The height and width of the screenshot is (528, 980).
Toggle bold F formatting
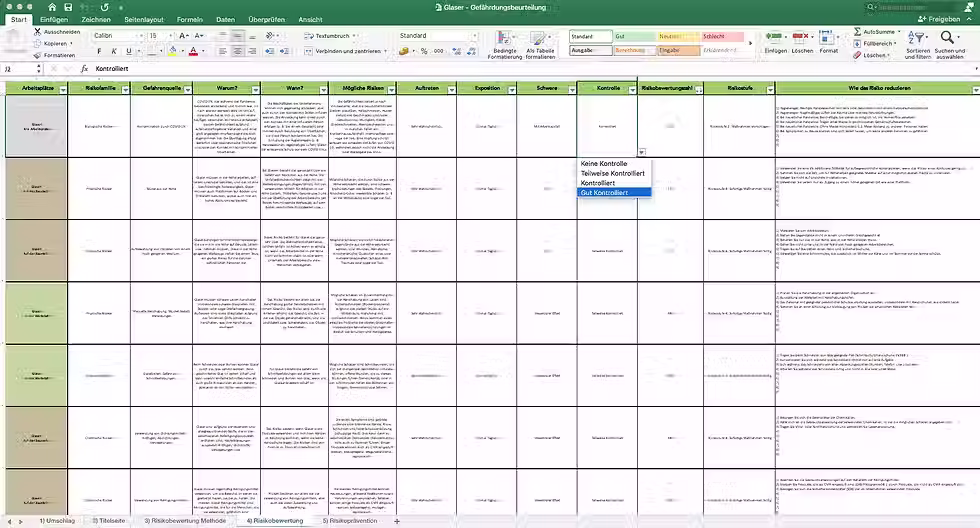[99, 51]
